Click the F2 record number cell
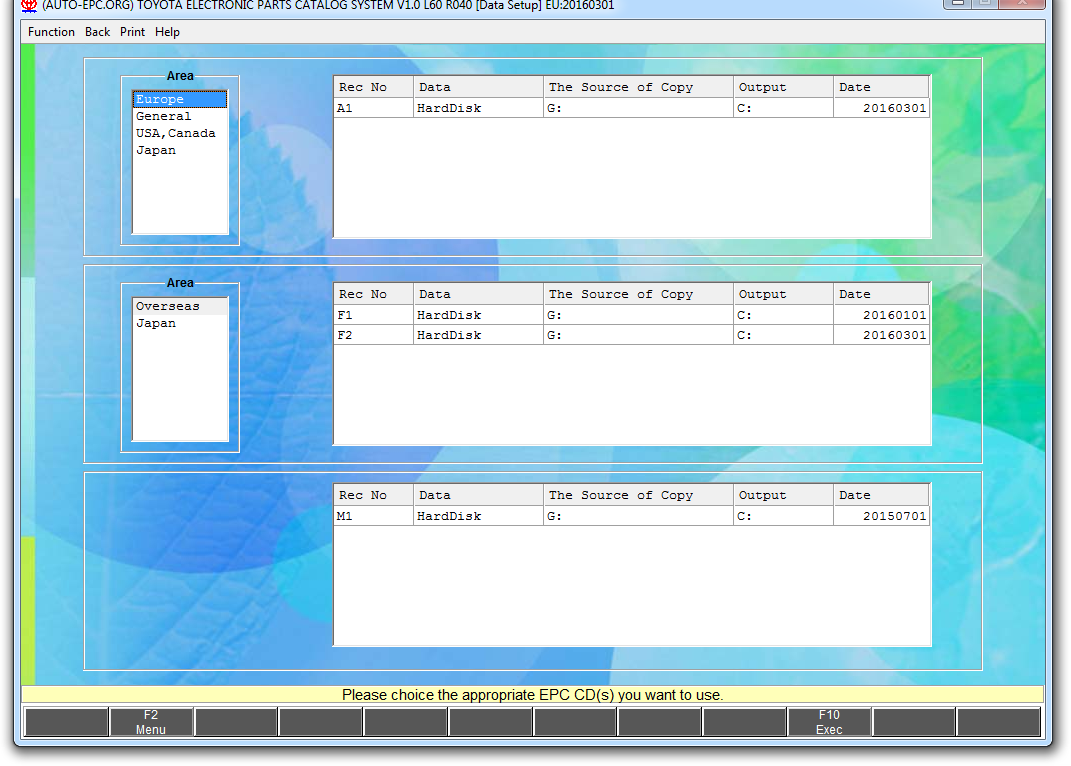The image size is (1071, 766). (x=374, y=335)
